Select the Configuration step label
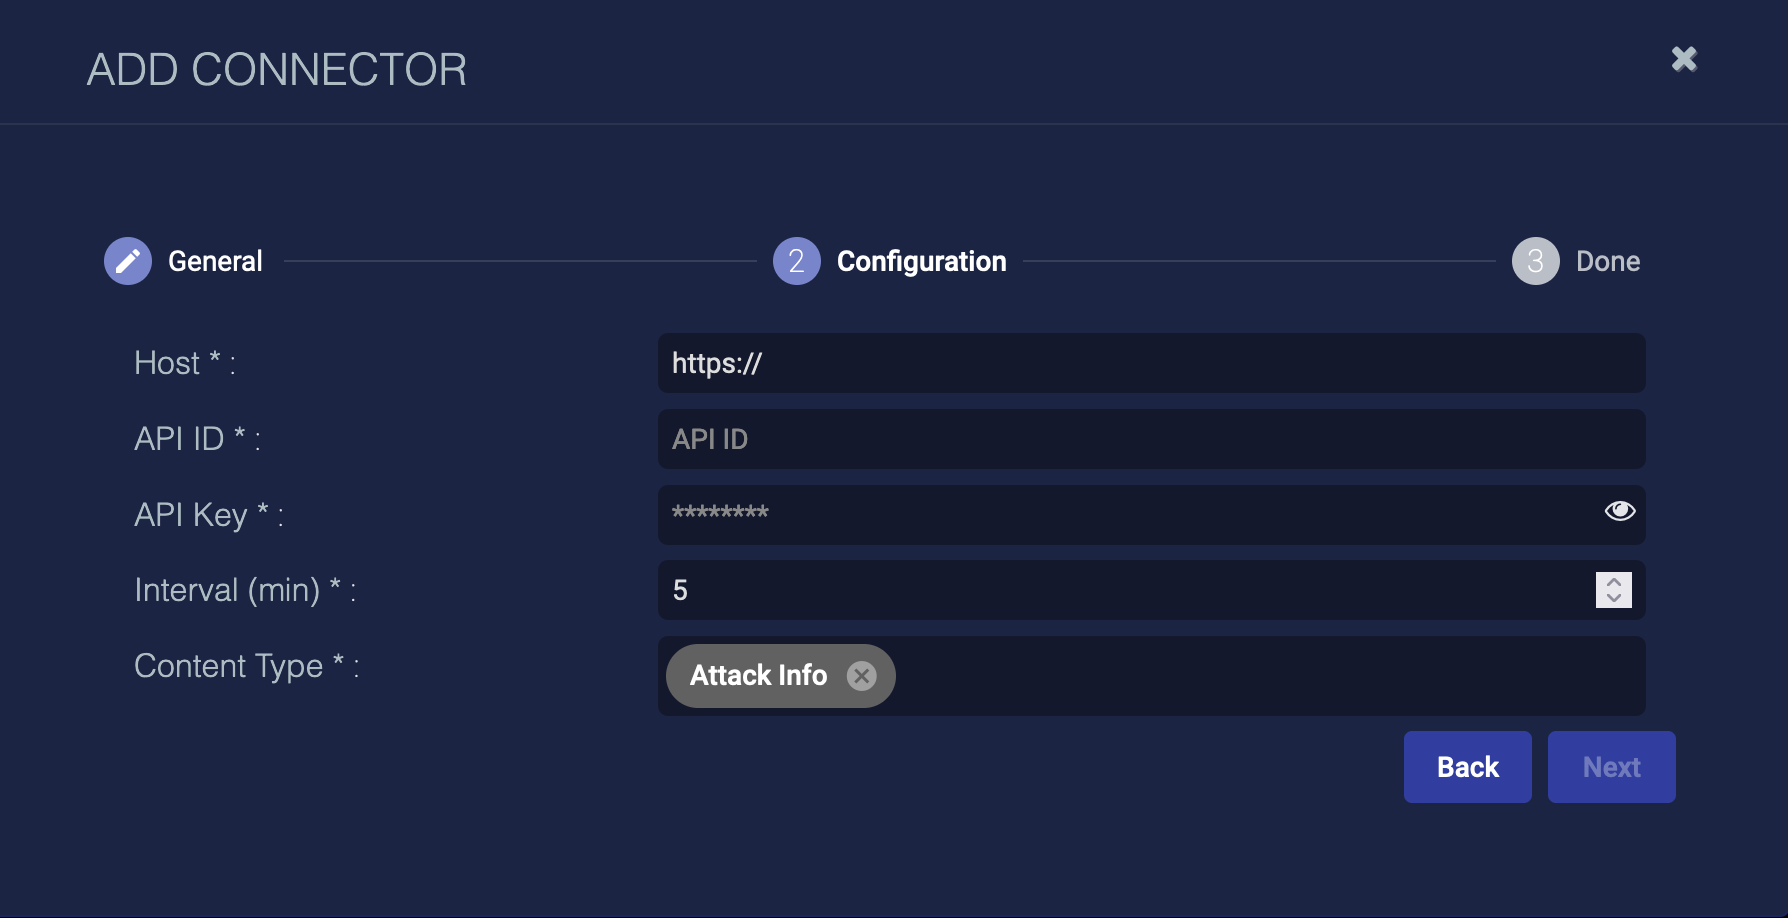1788x918 pixels. (922, 261)
